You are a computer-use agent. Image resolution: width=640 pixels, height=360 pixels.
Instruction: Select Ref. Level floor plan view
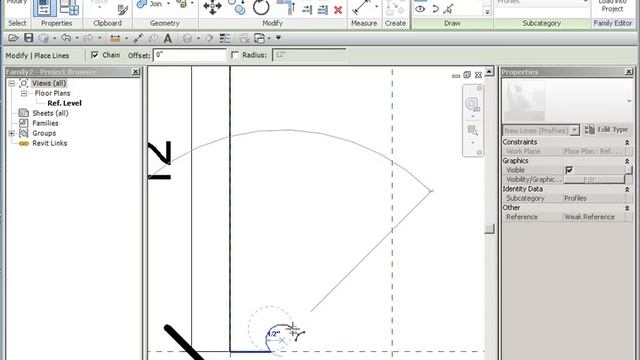64,103
